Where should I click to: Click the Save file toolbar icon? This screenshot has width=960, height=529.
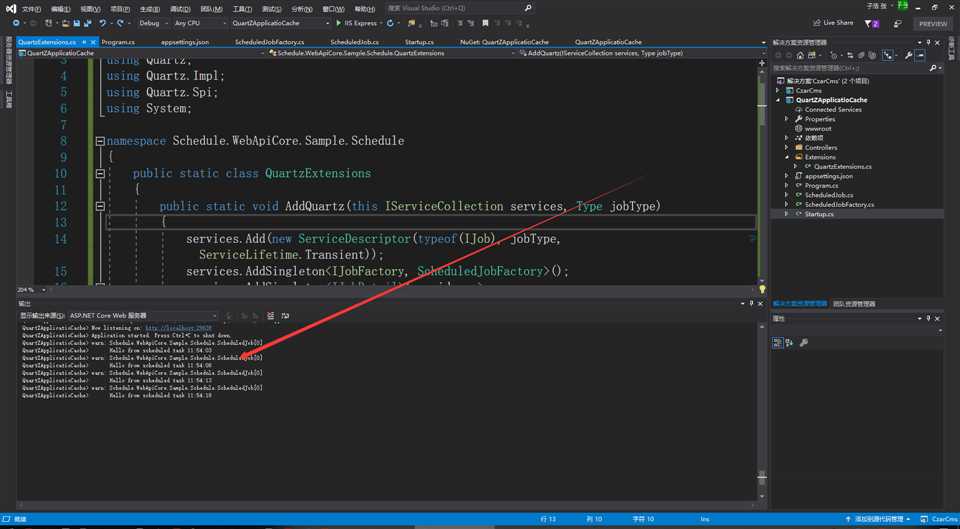tap(77, 23)
